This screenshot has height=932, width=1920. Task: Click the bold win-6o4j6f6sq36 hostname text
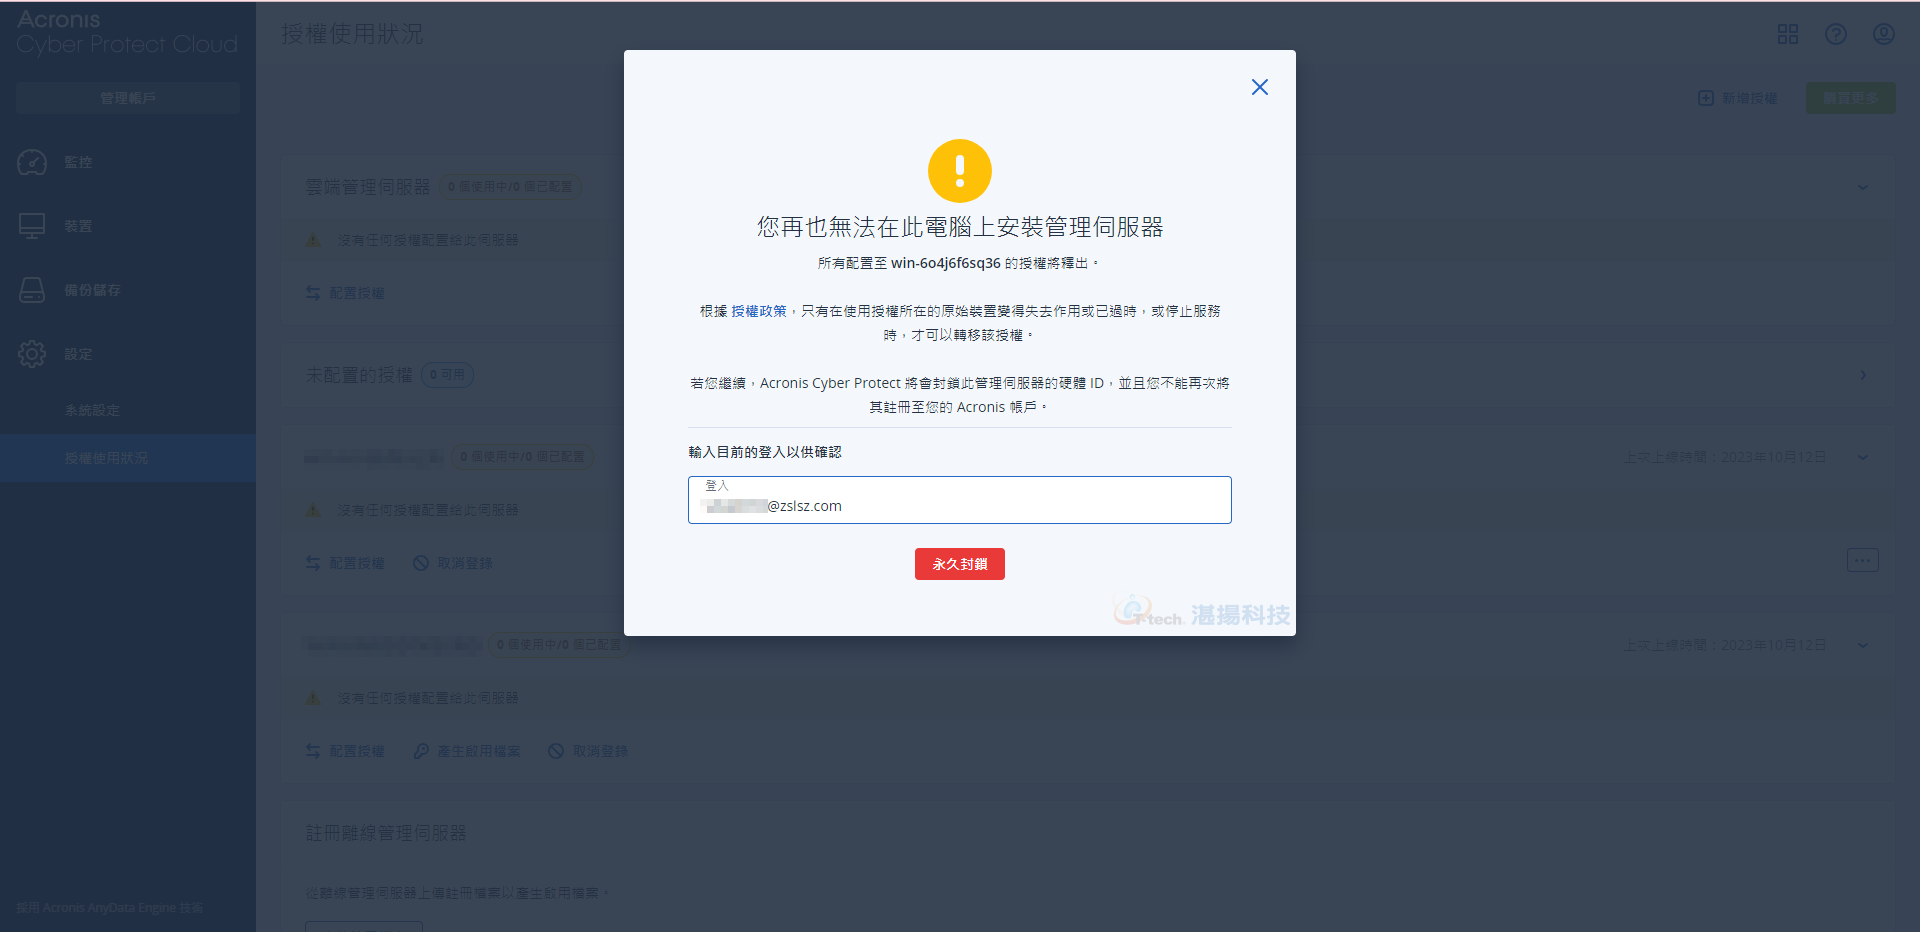click(946, 263)
